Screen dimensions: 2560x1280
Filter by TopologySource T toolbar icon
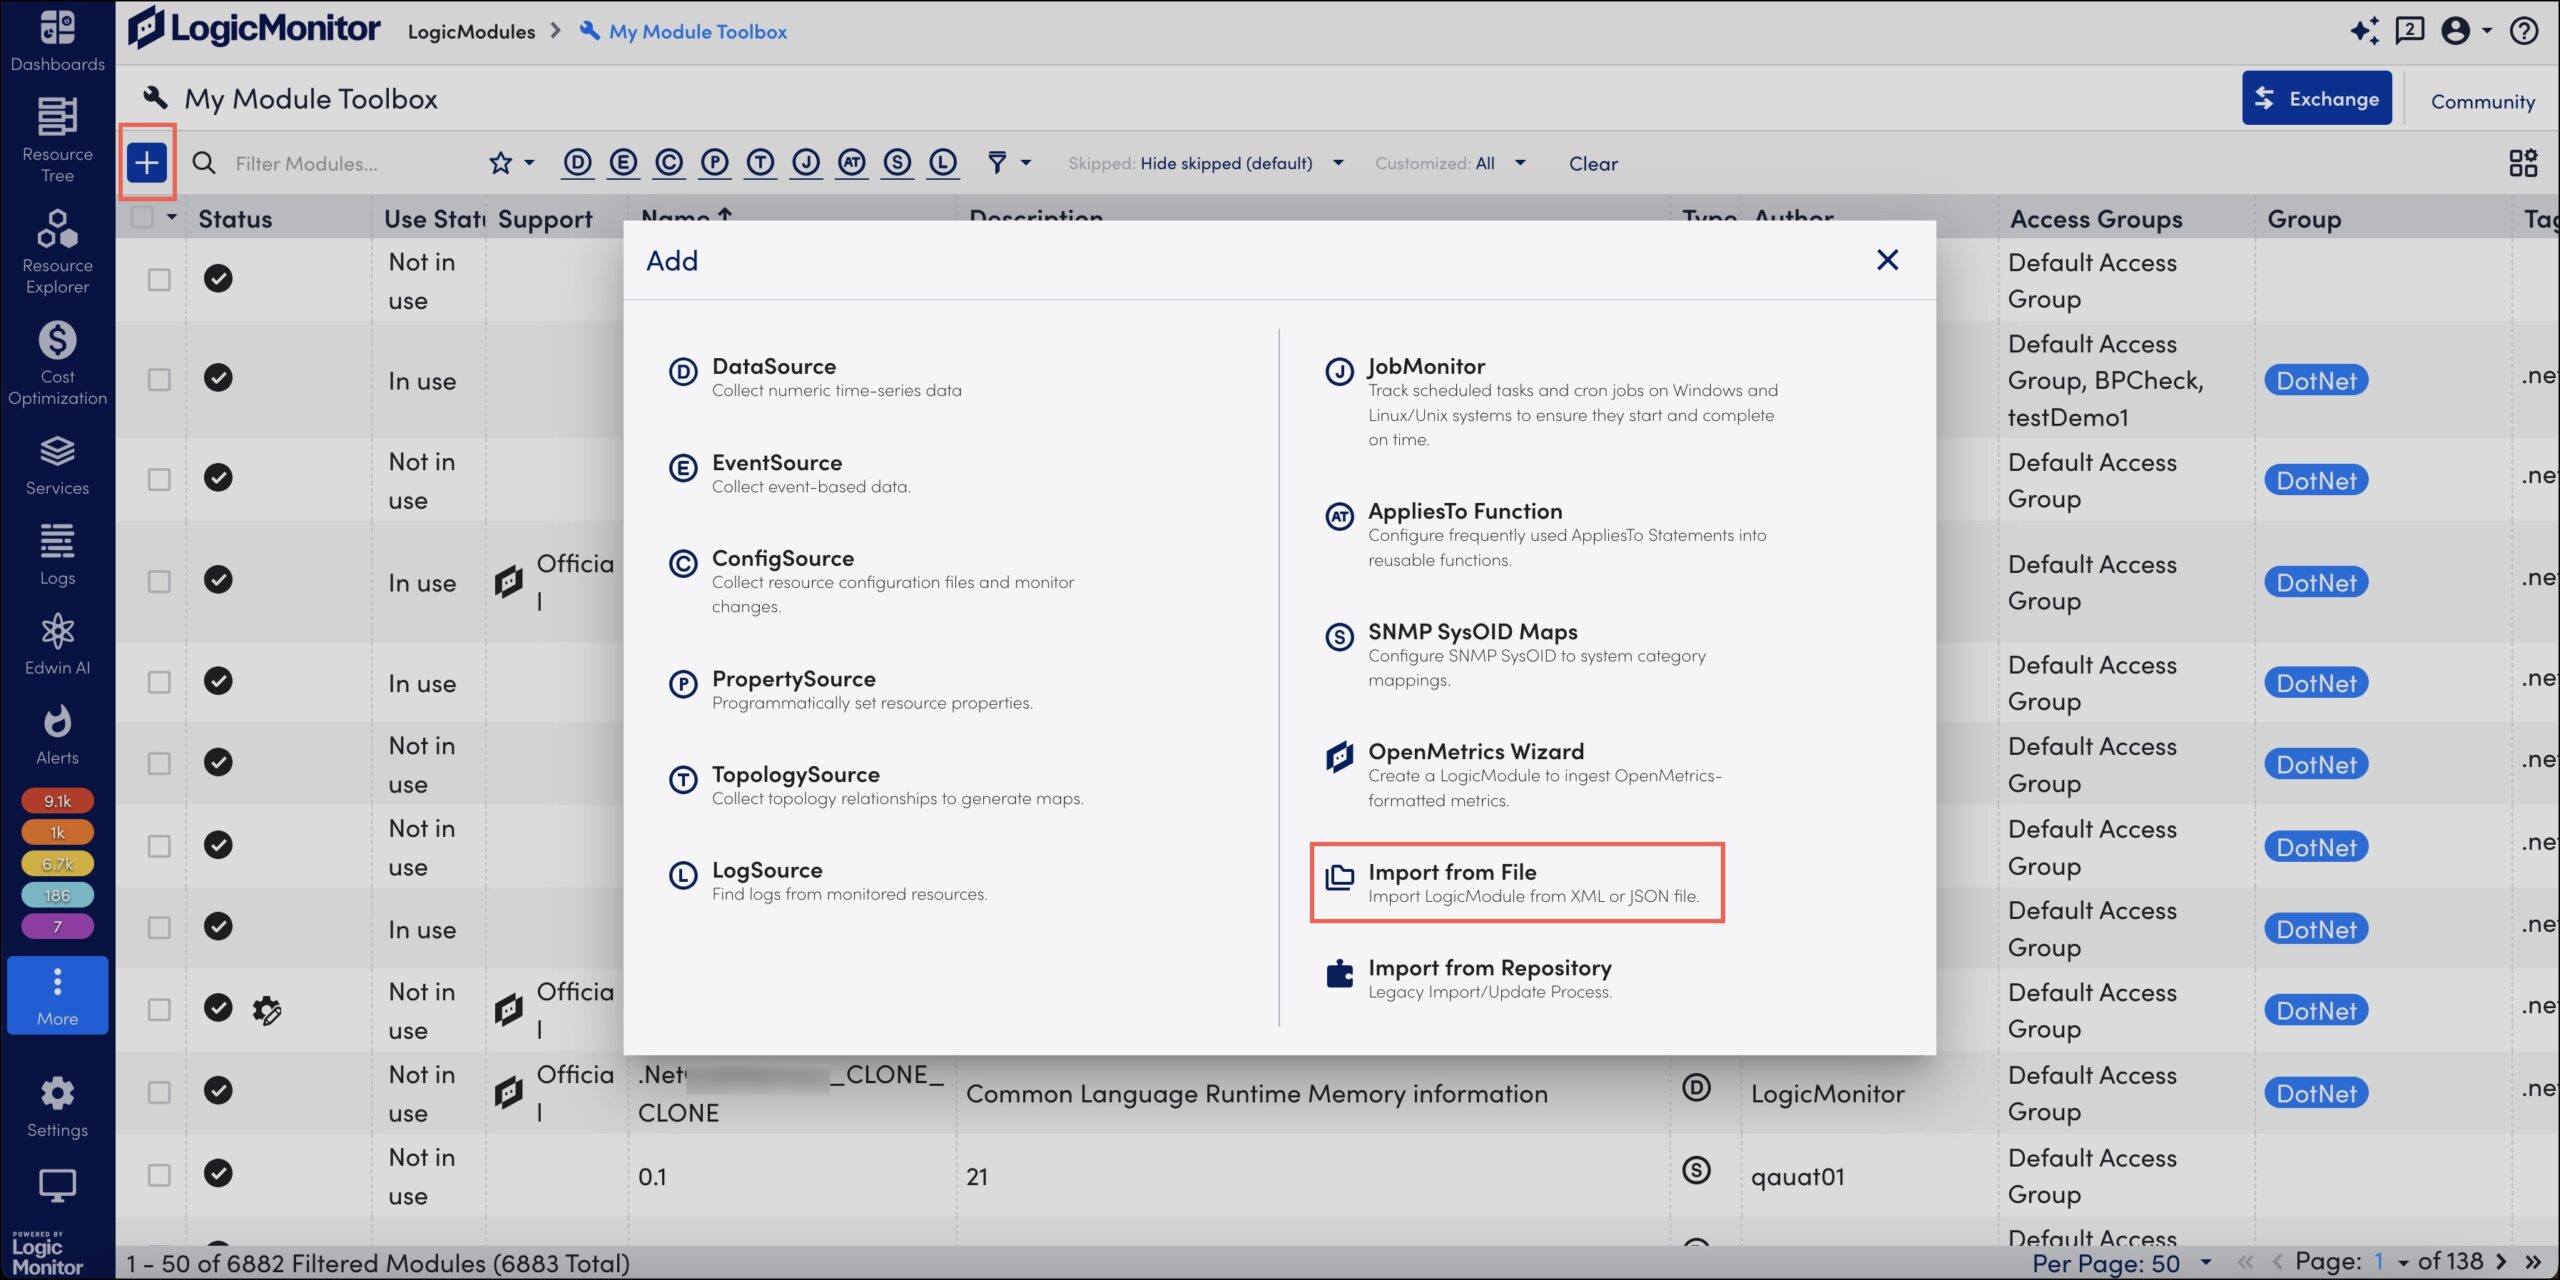760,162
